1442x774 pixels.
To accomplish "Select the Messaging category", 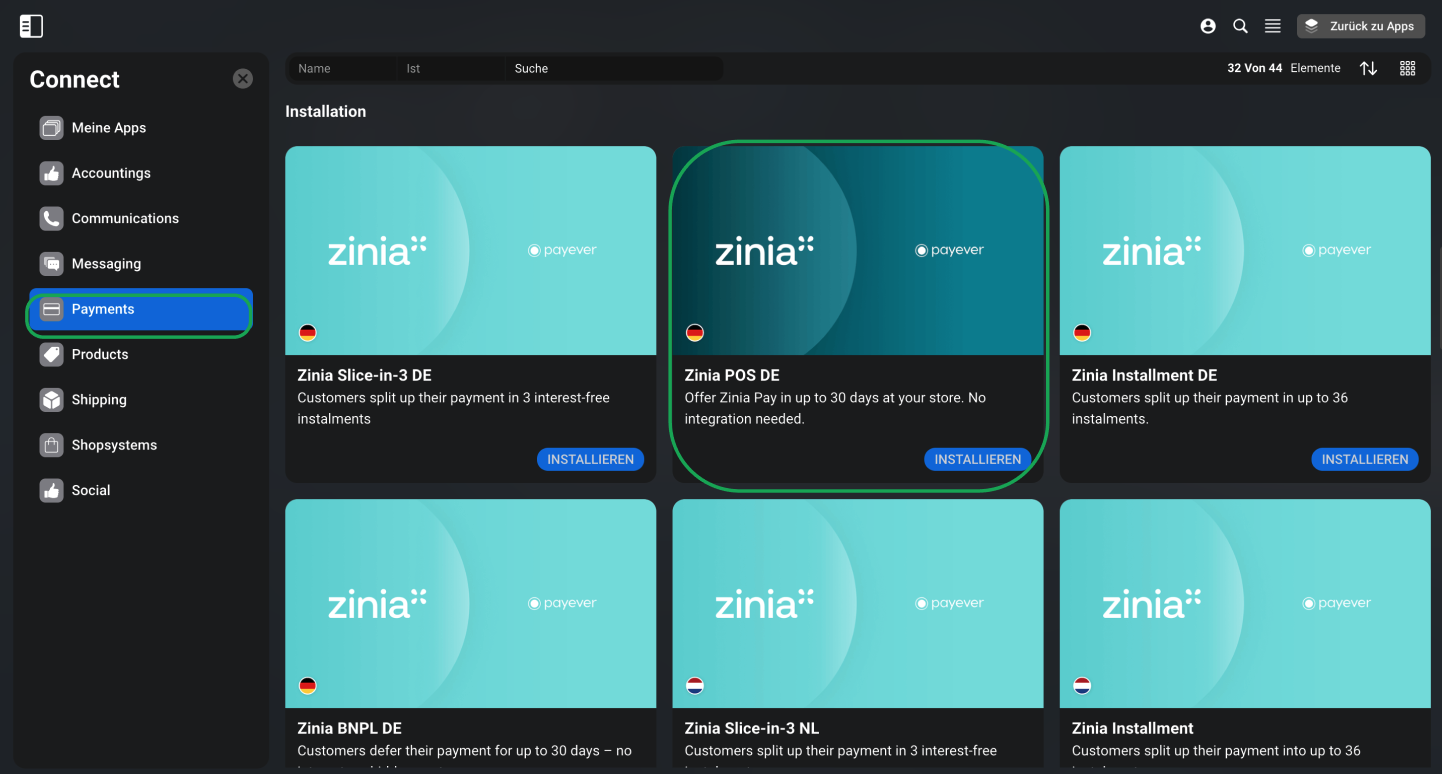I will [140, 264].
